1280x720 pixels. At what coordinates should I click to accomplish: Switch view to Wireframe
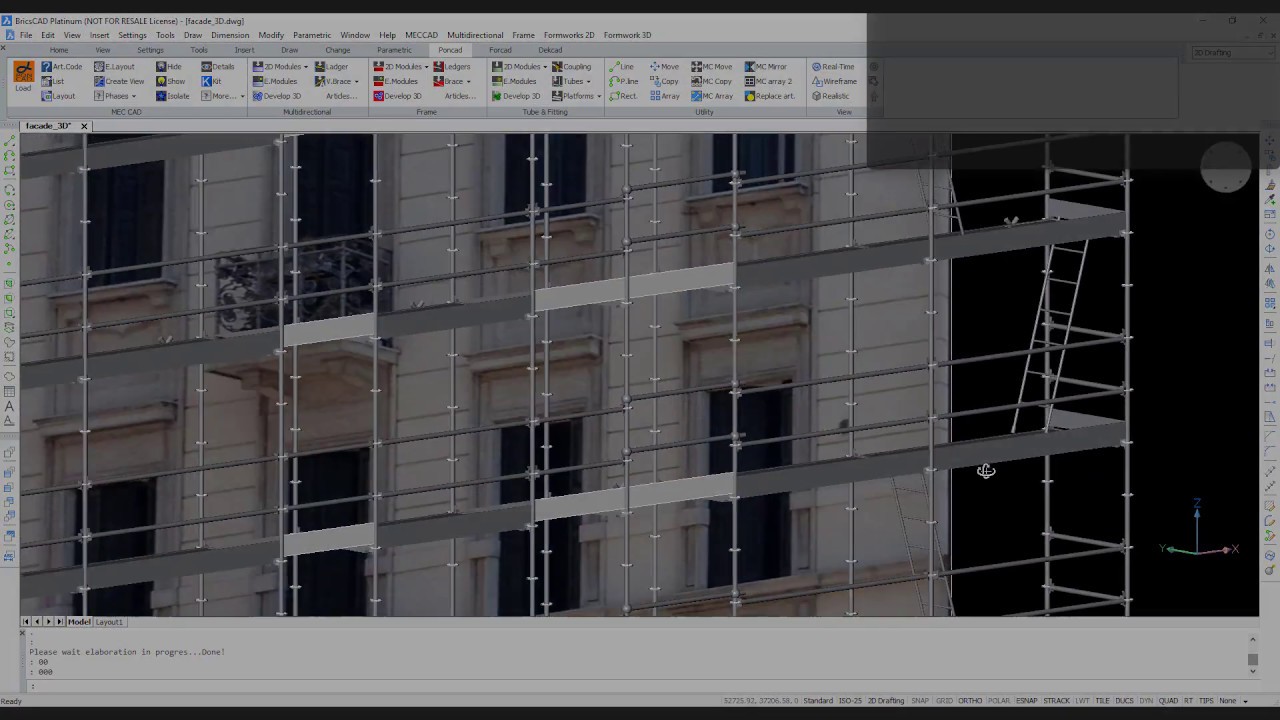(835, 81)
